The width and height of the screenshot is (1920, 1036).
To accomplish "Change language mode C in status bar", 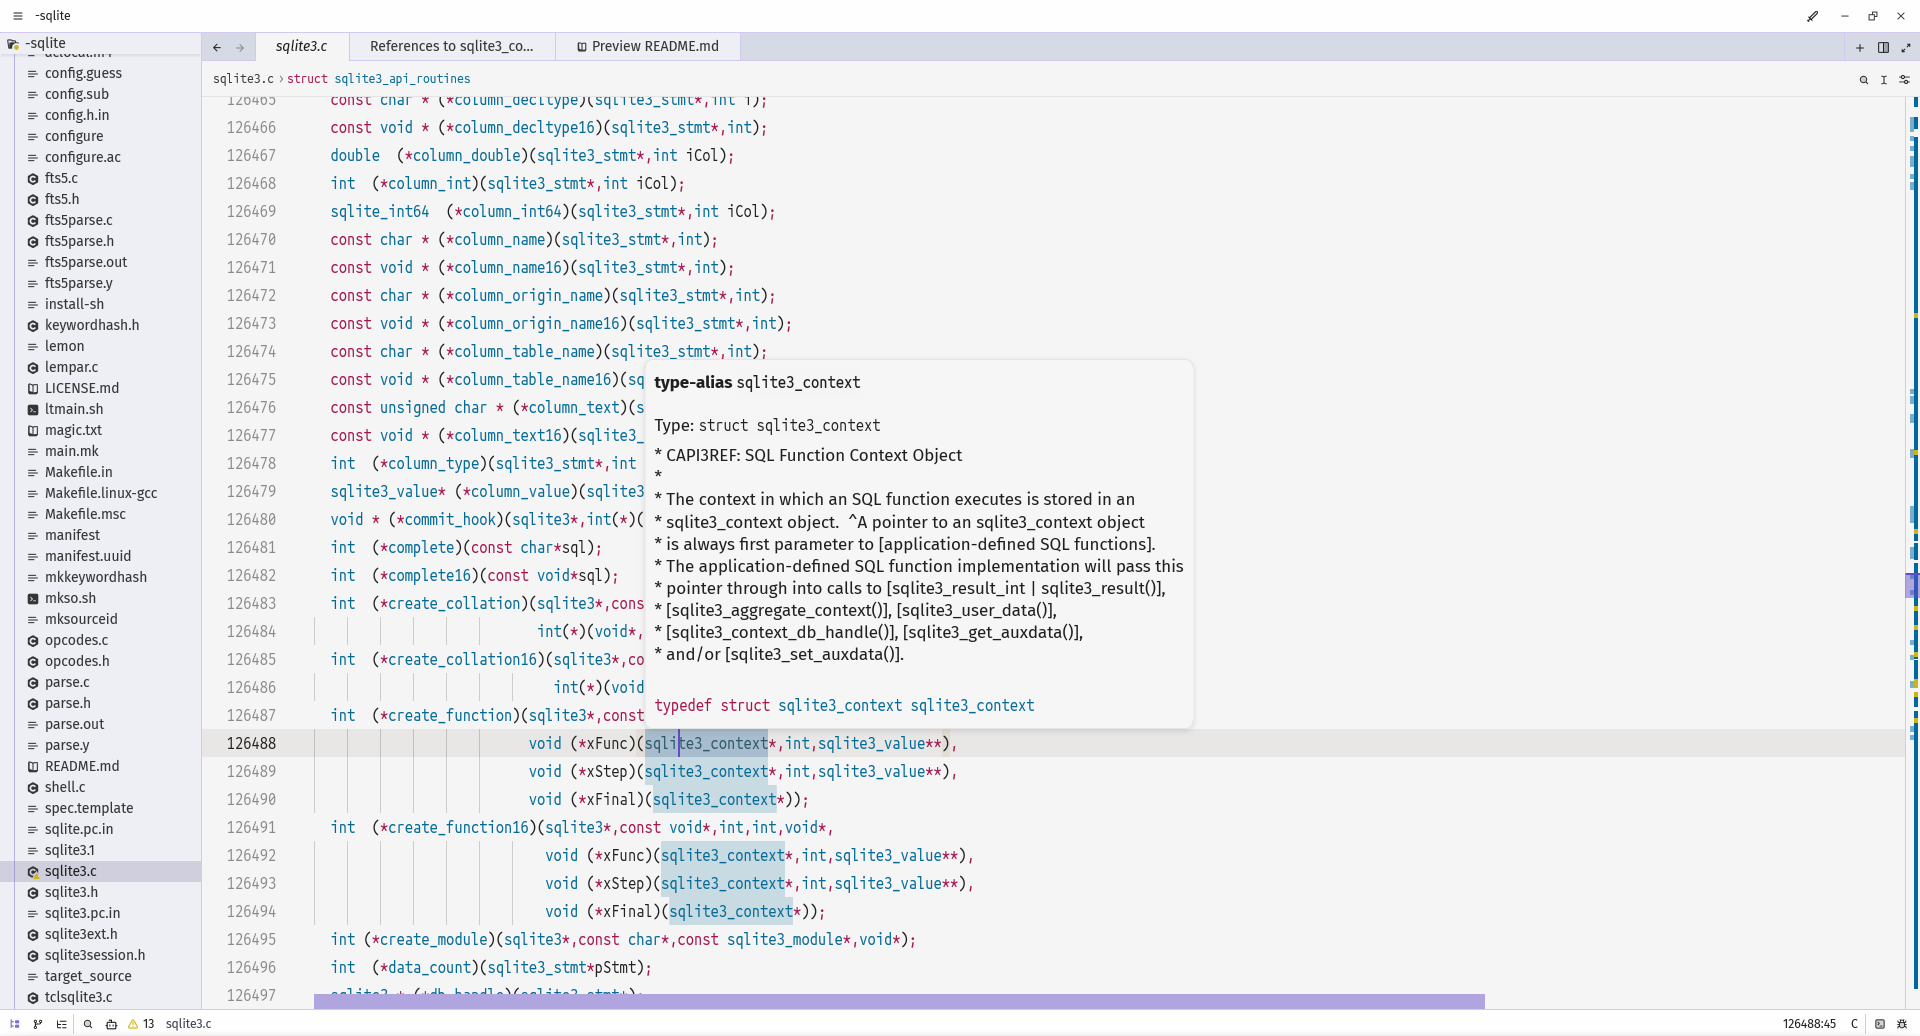I will pyautogui.click(x=1854, y=1024).
